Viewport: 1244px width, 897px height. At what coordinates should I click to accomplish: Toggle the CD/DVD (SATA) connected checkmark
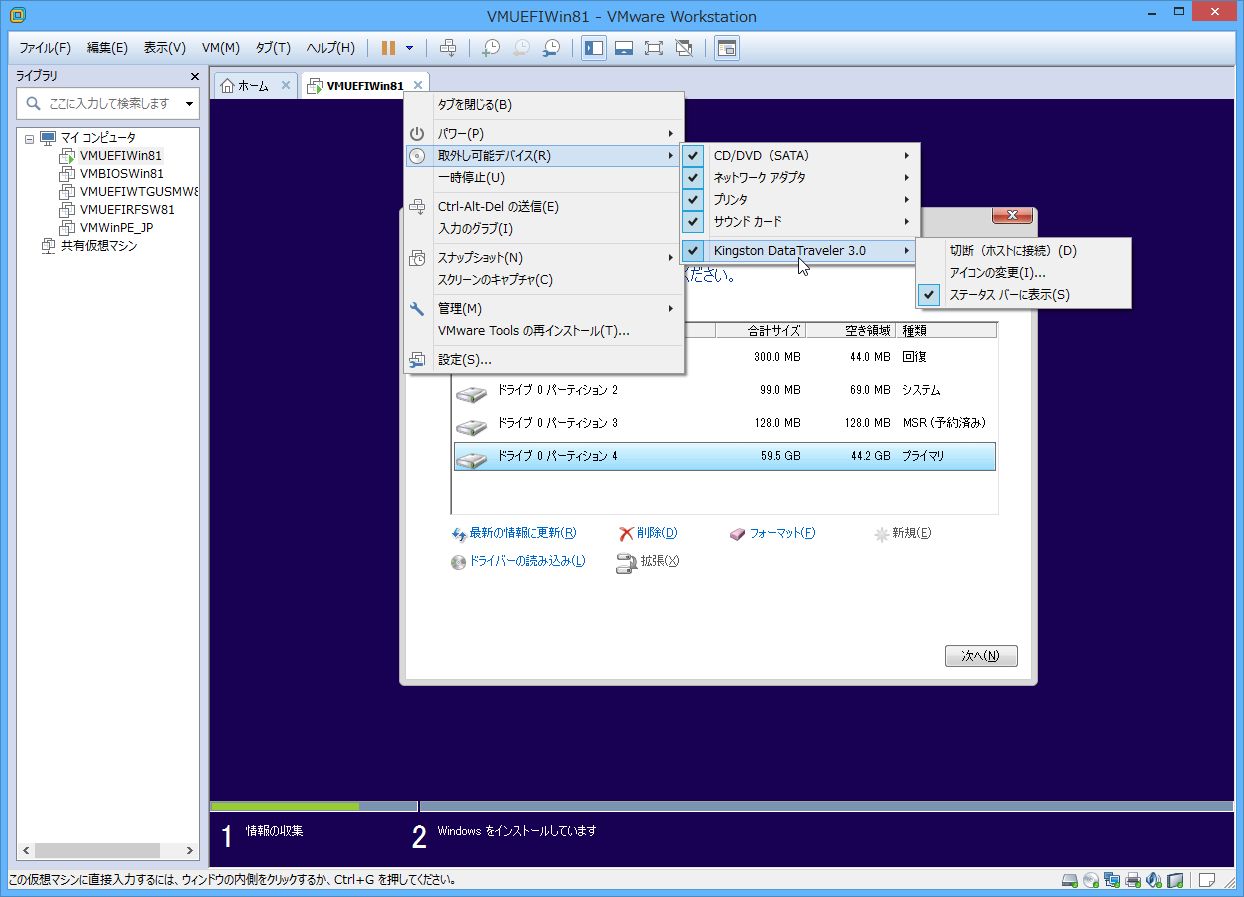(693, 155)
